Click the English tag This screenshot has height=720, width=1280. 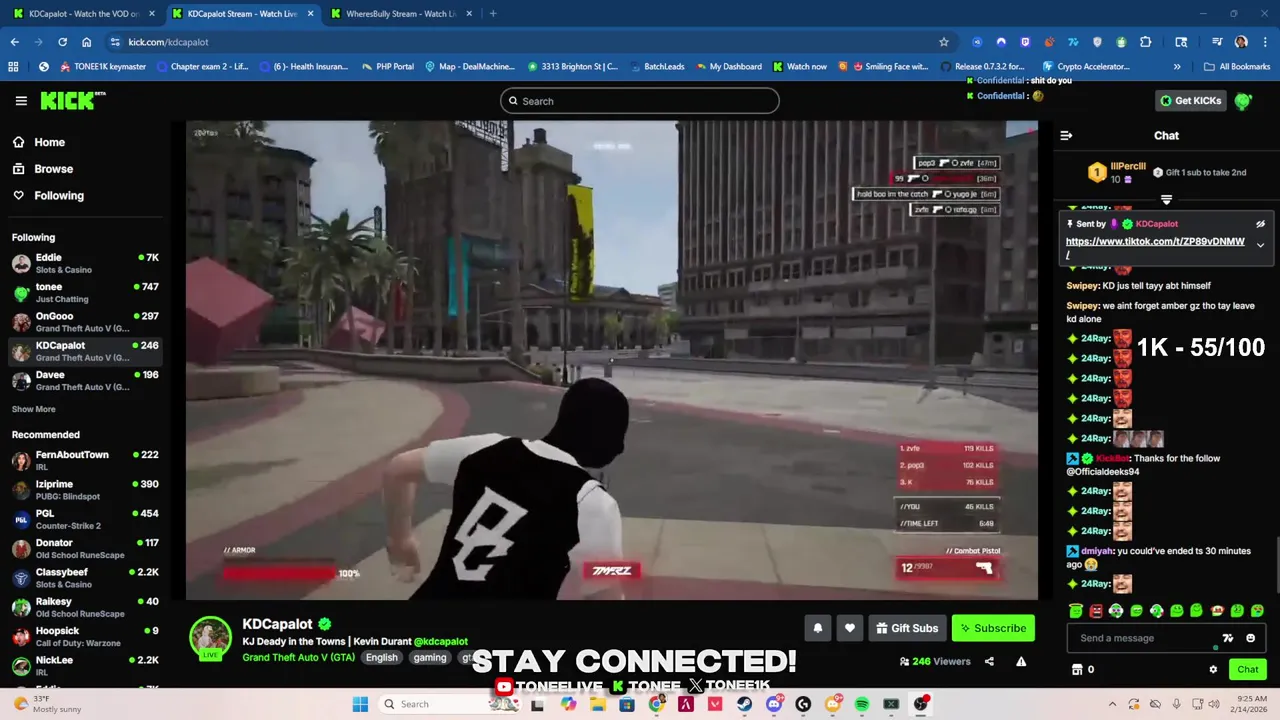[x=381, y=657]
